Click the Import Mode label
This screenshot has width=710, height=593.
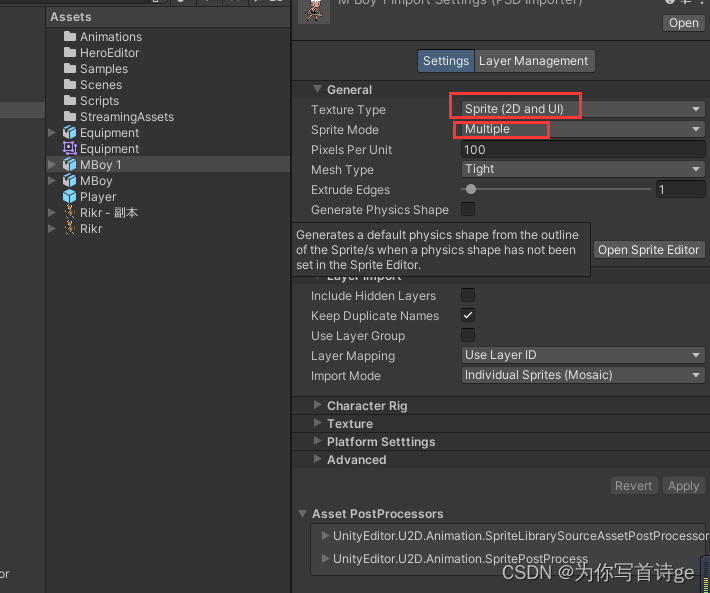click(x=345, y=376)
